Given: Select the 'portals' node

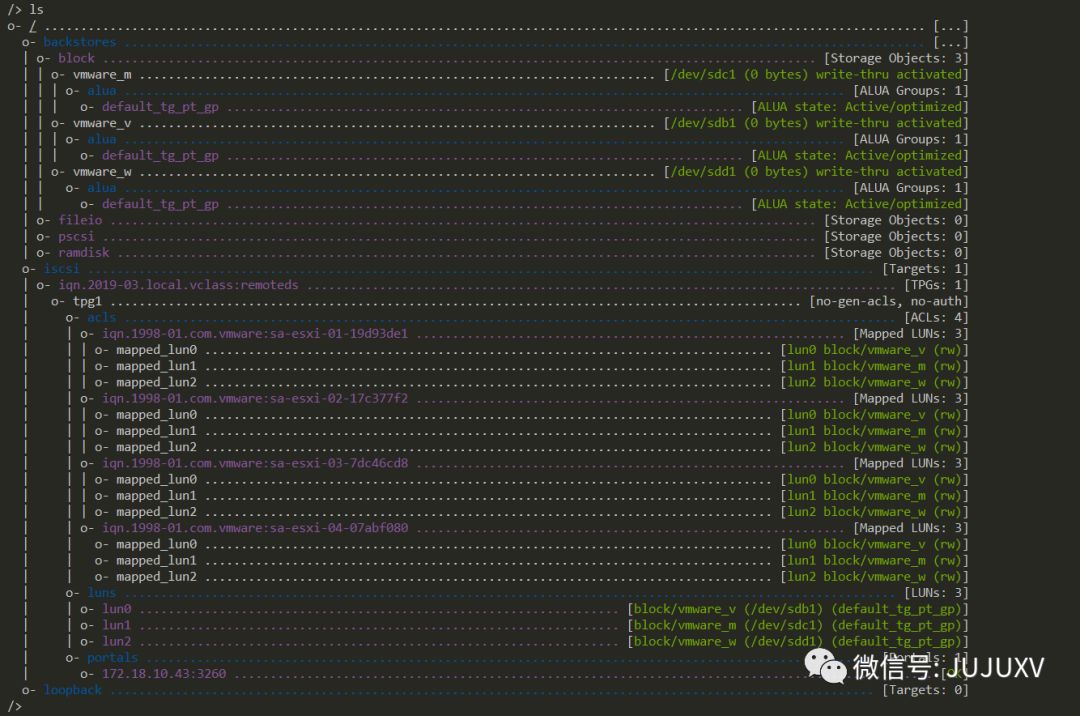Looking at the screenshot, I should coord(112,657).
